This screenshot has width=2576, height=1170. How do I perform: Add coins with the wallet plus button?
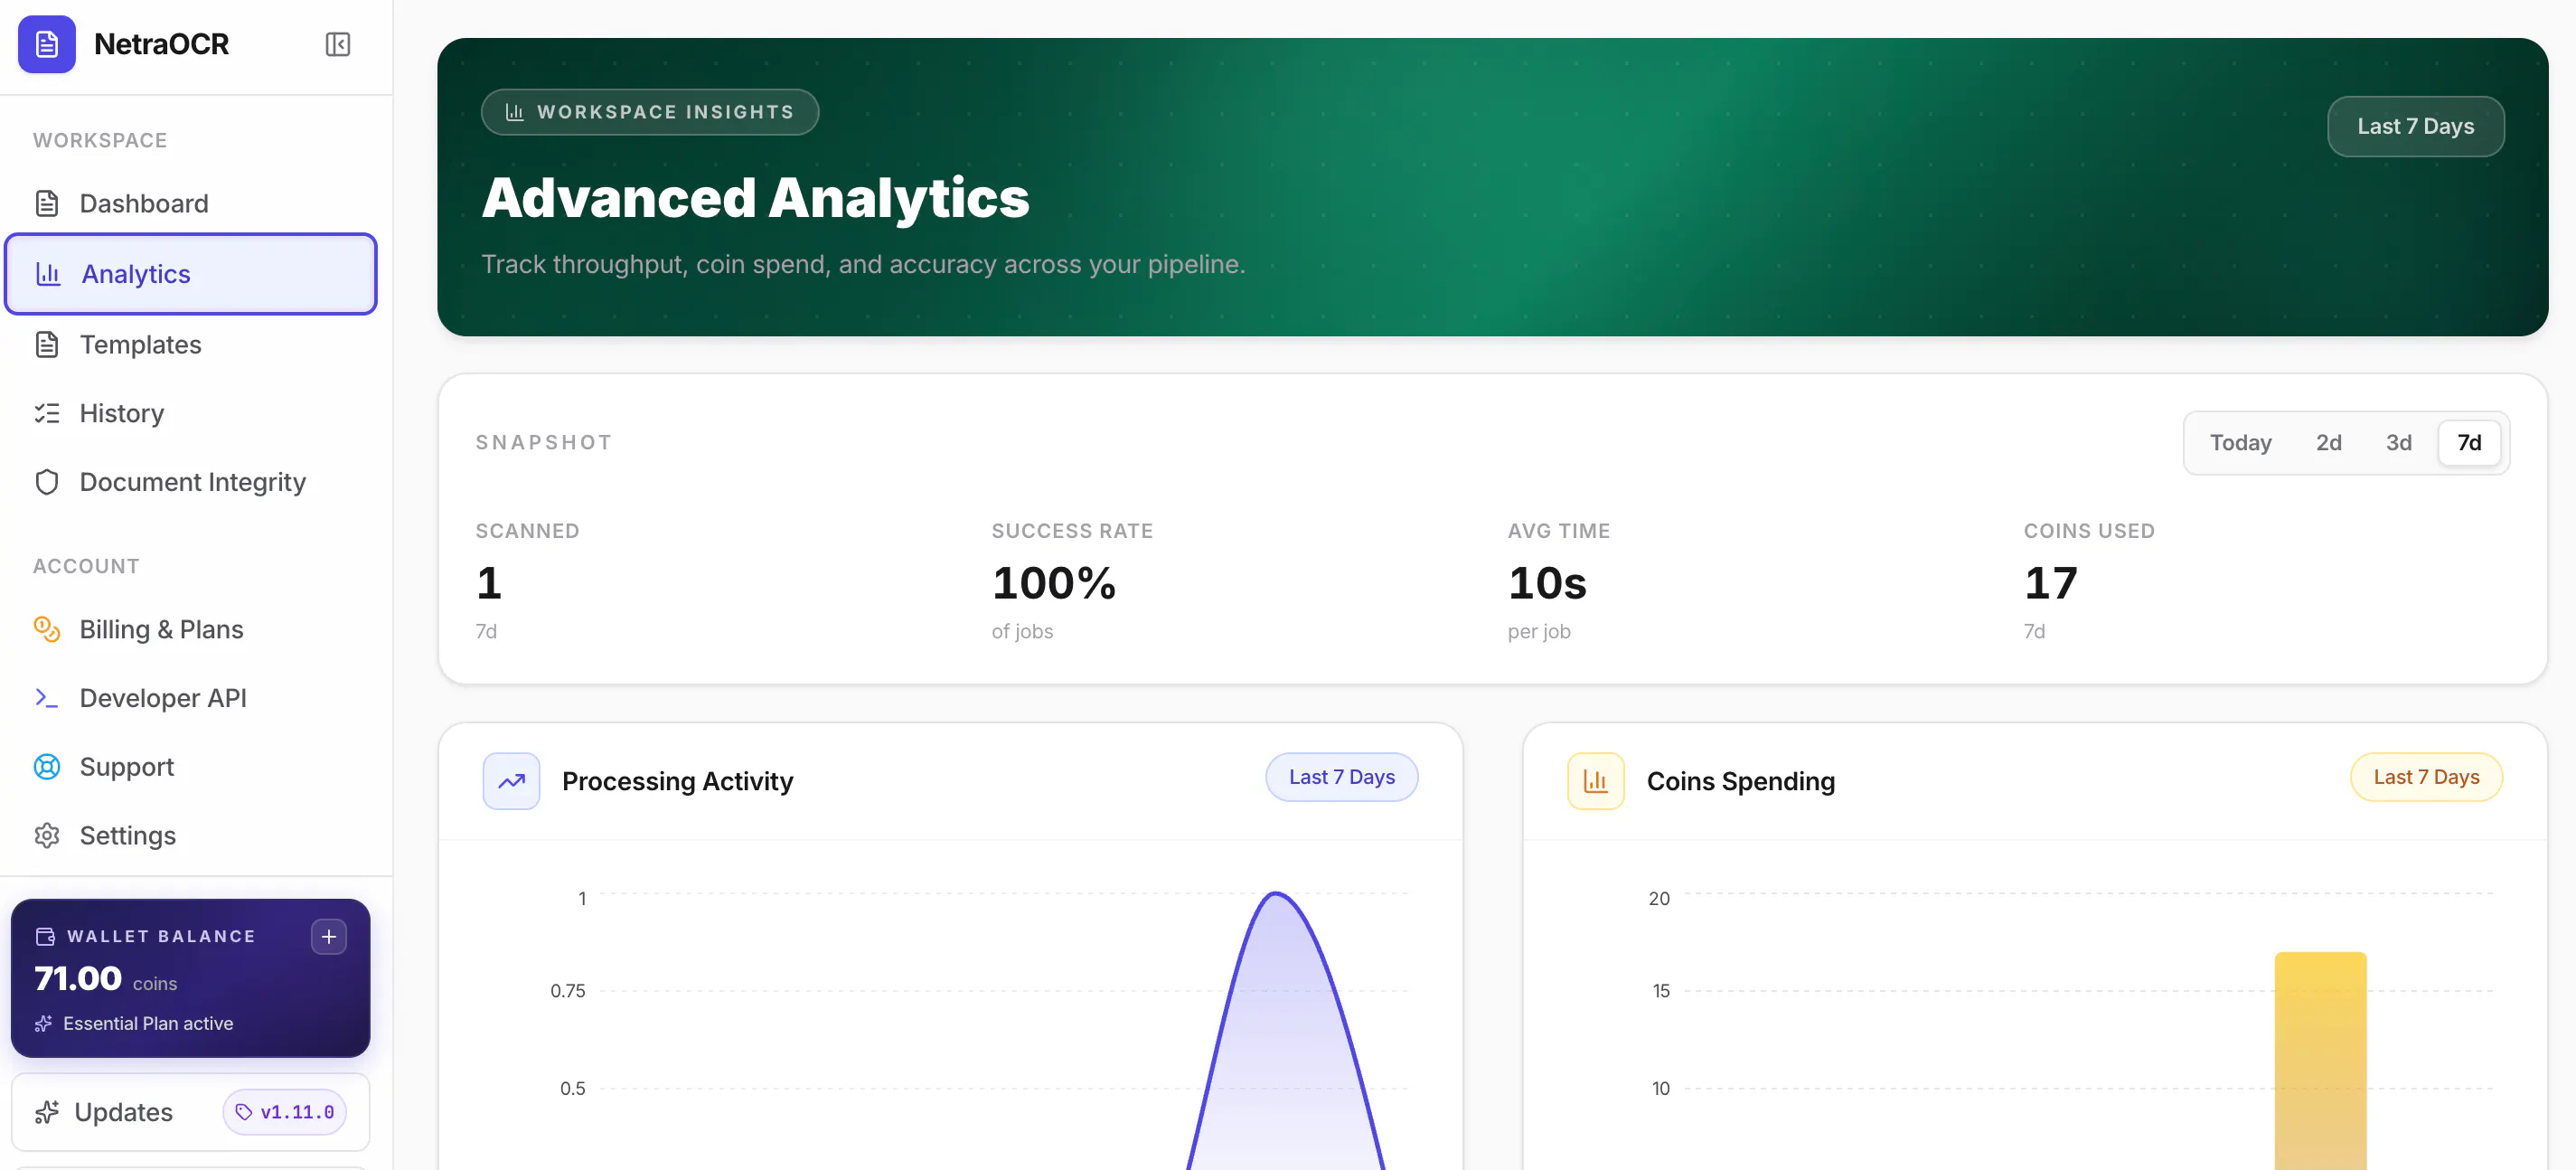[x=329, y=936]
